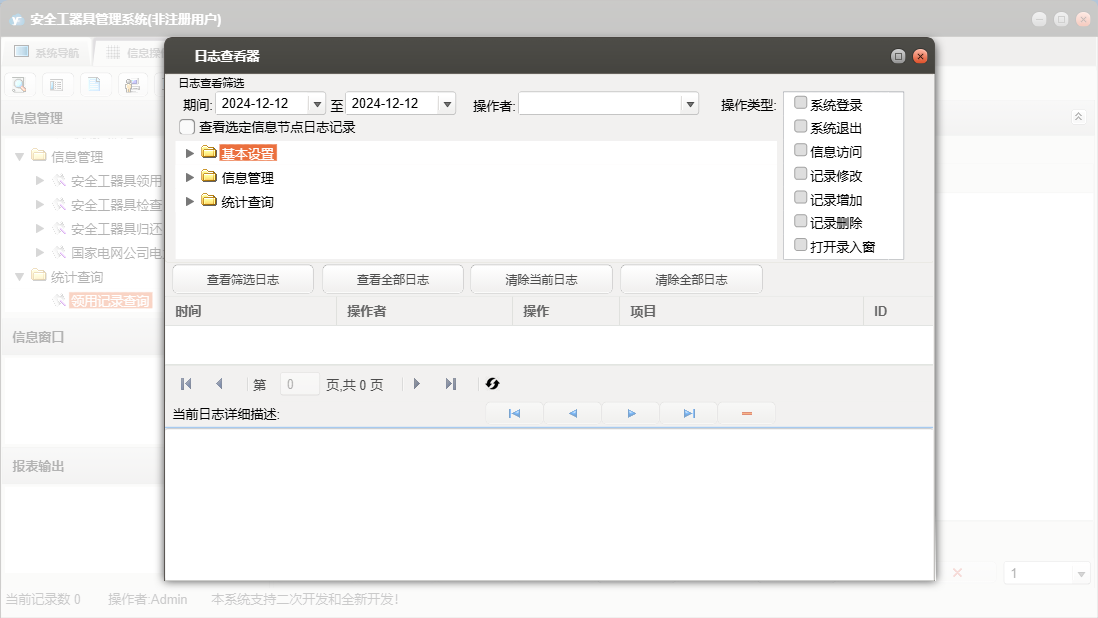The image size is (1098, 618).
Task: Click 查看筛选日志 button
Action: pyautogui.click(x=243, y=280)
